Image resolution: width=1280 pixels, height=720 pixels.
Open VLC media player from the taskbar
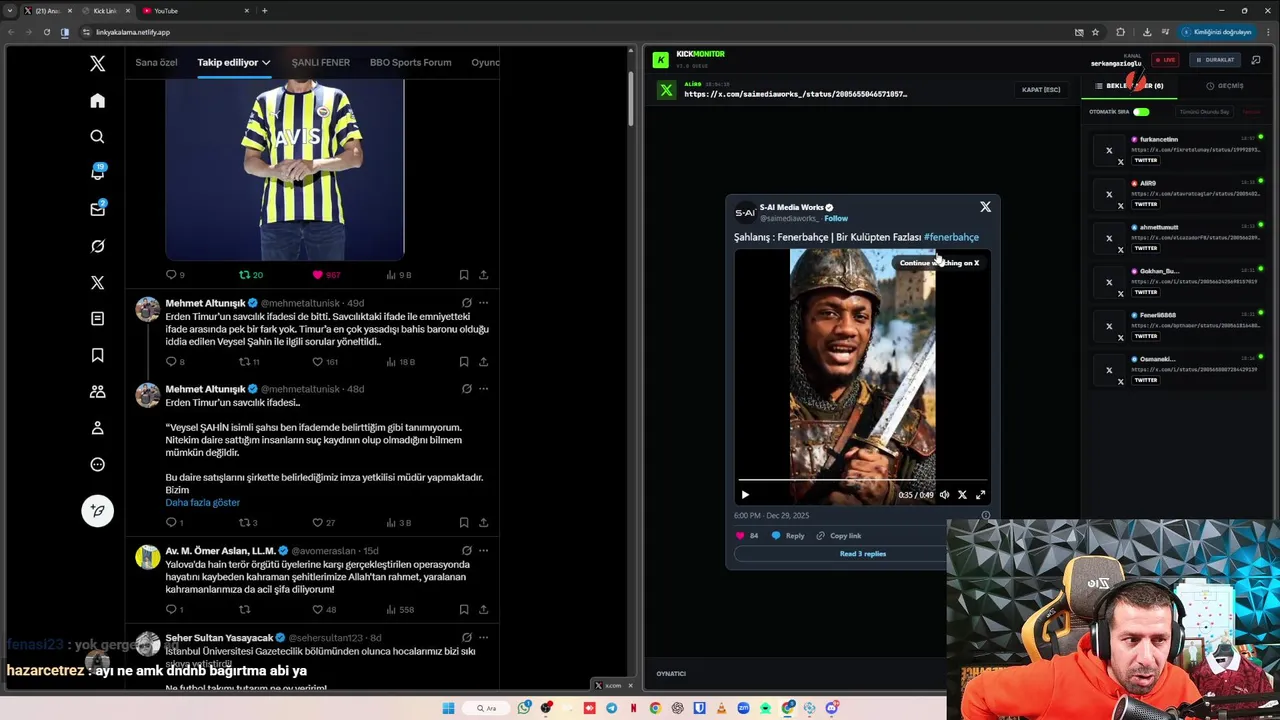pyautogui.click(x=721, y=708)
